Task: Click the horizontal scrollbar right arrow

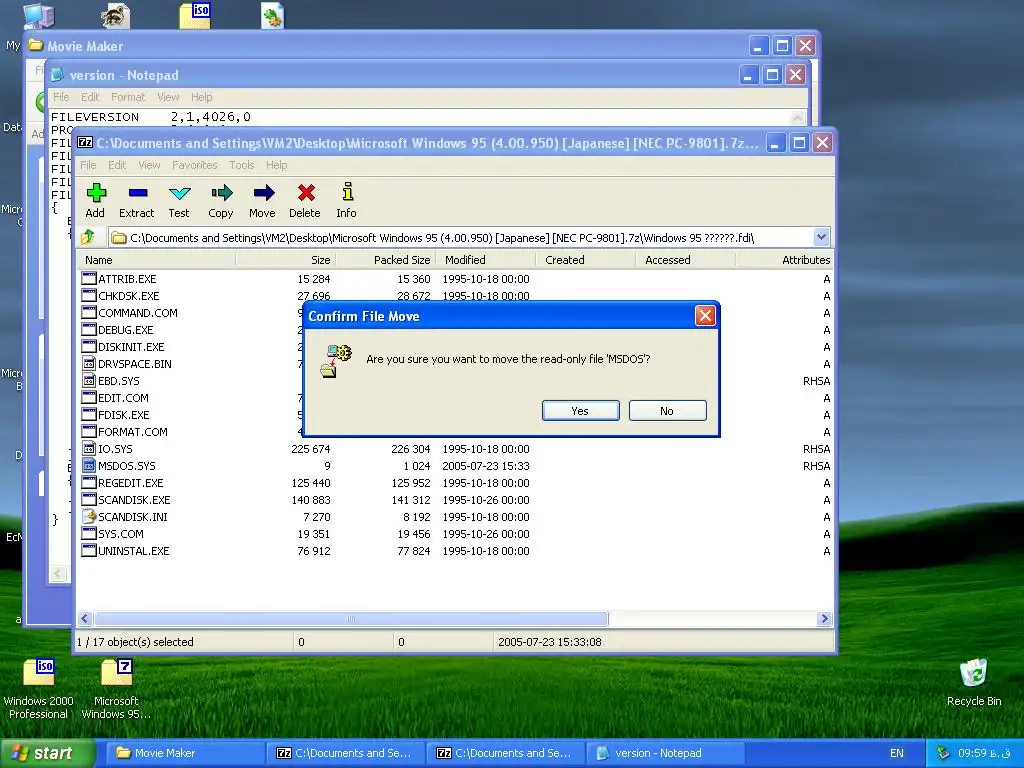Action: [824, 618]
